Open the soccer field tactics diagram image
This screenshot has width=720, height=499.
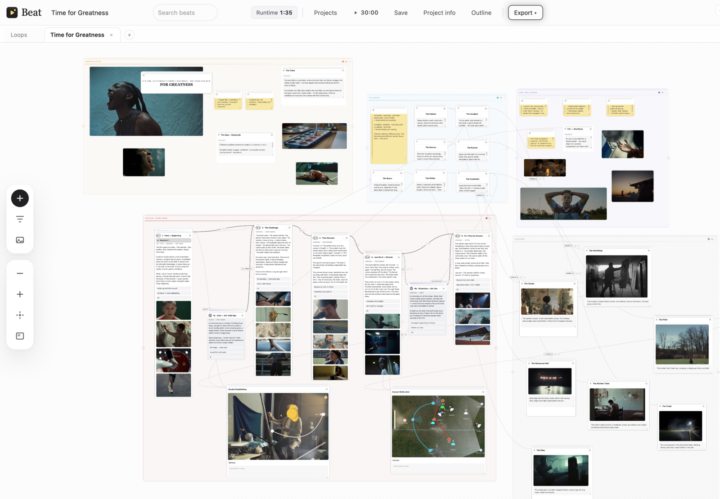(x=438, y=426)
